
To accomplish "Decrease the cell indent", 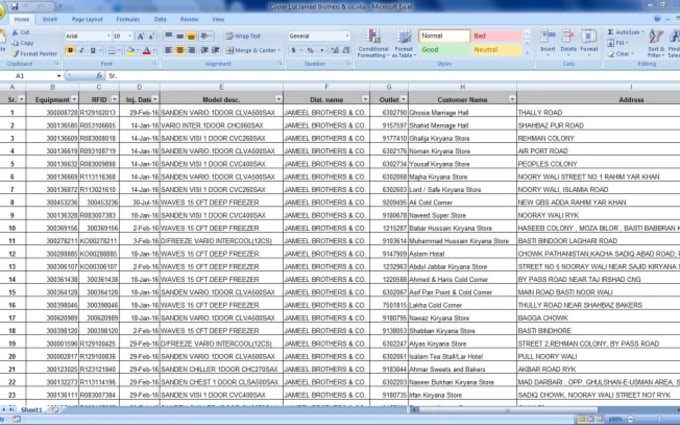I will click(x=204, y=50).
